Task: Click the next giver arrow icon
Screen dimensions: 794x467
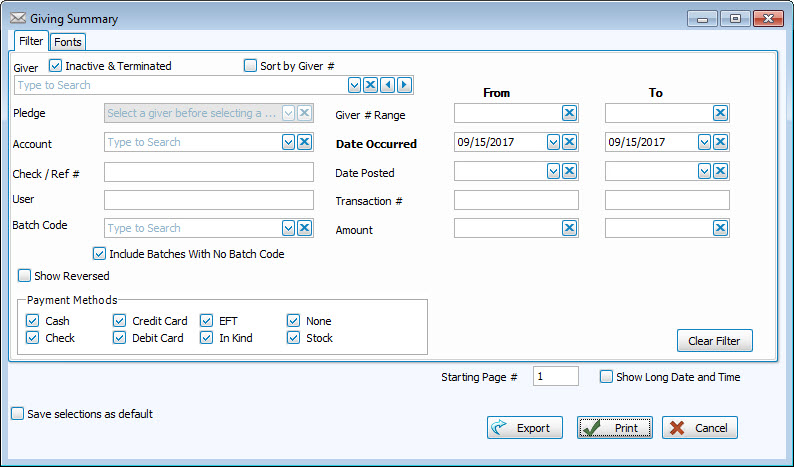Action: pyautogui.click(x=404, y=85)
